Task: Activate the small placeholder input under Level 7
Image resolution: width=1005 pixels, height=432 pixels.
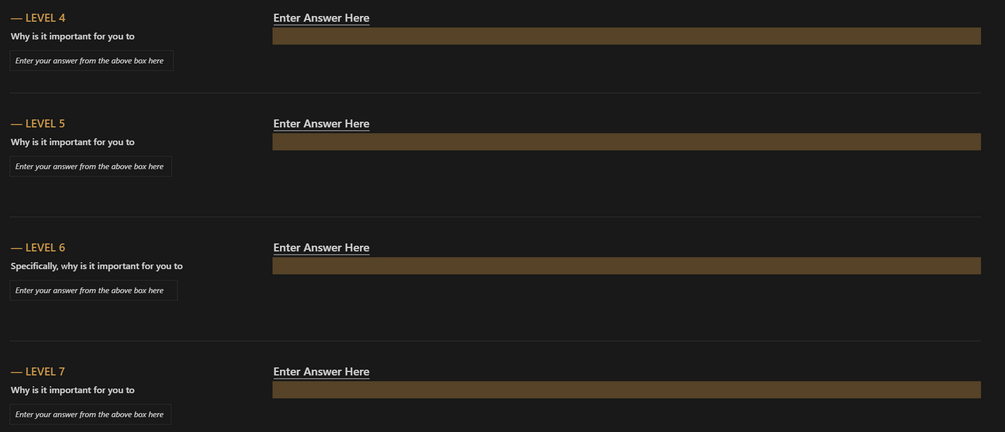Action: [x=90, y=415]
